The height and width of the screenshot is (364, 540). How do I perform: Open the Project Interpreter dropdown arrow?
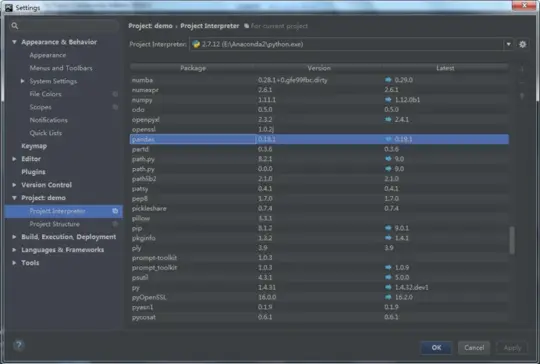pos(508,44)
